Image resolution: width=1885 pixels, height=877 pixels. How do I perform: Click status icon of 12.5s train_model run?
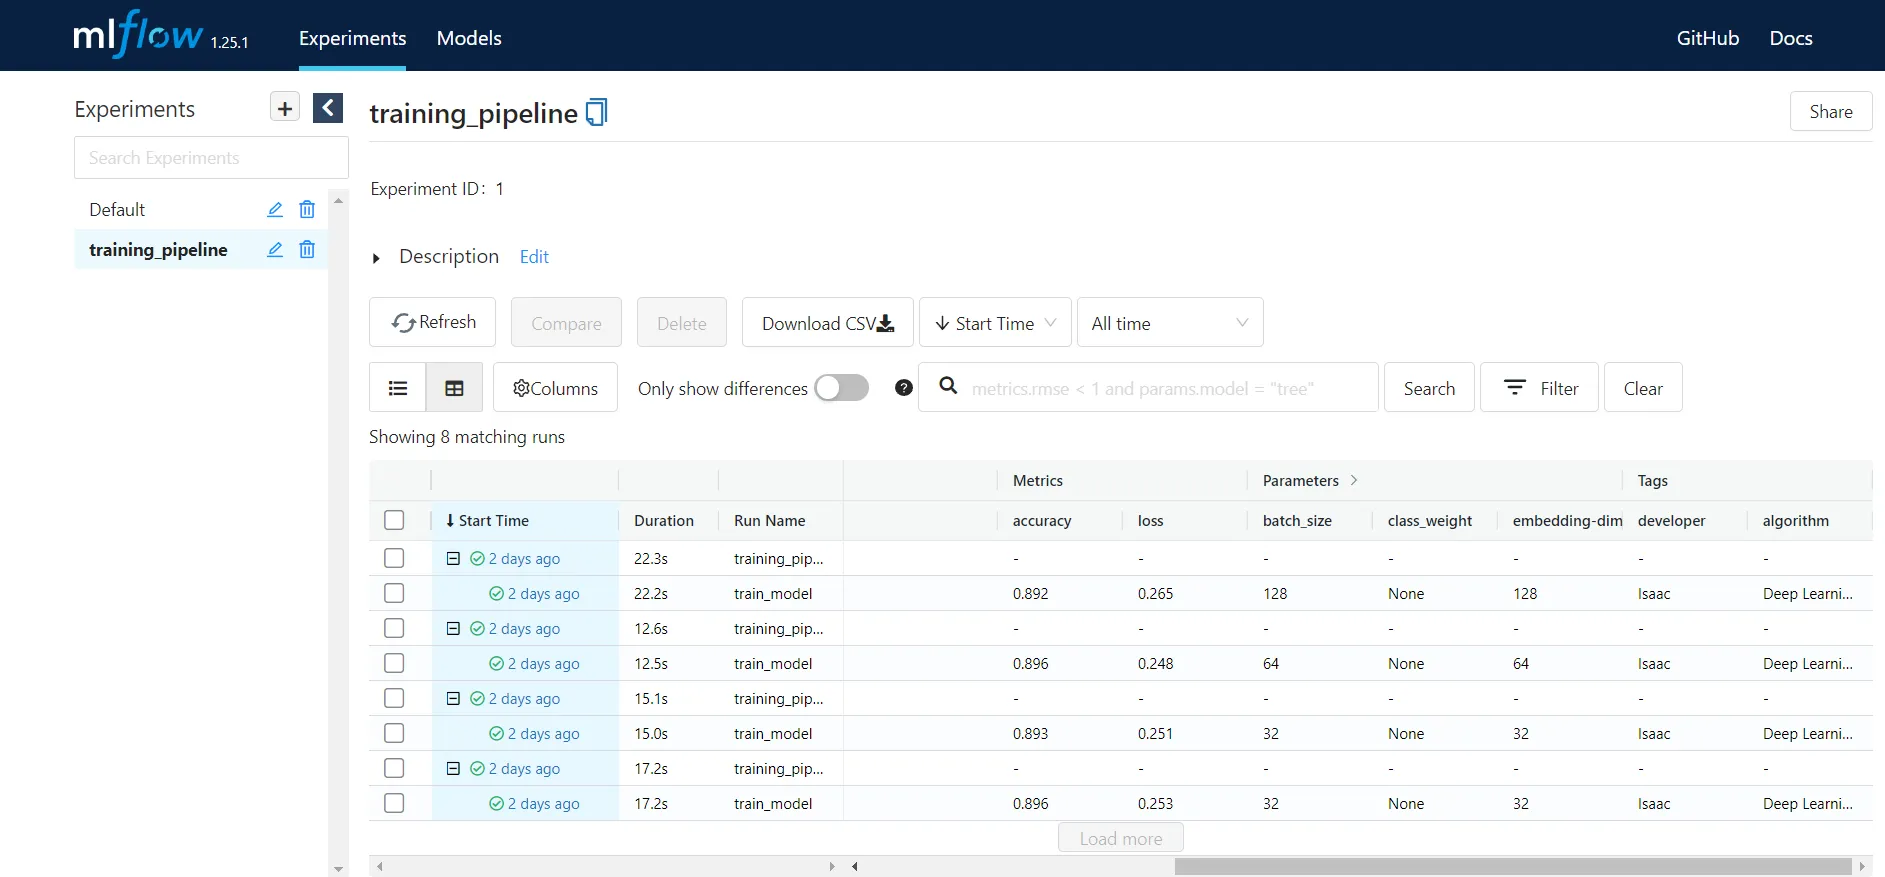496,664
